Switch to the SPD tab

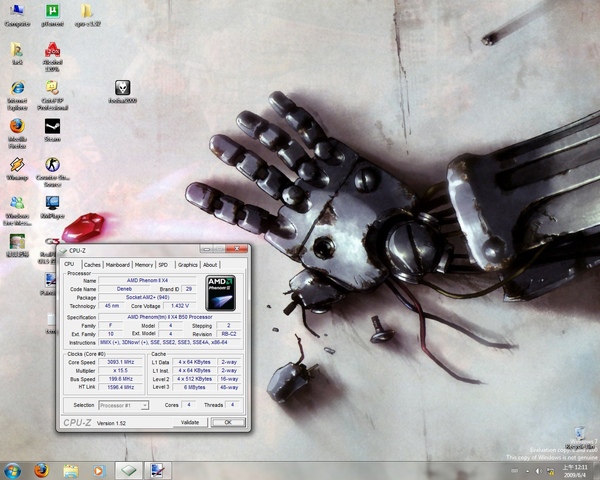[x=163, y=264]
